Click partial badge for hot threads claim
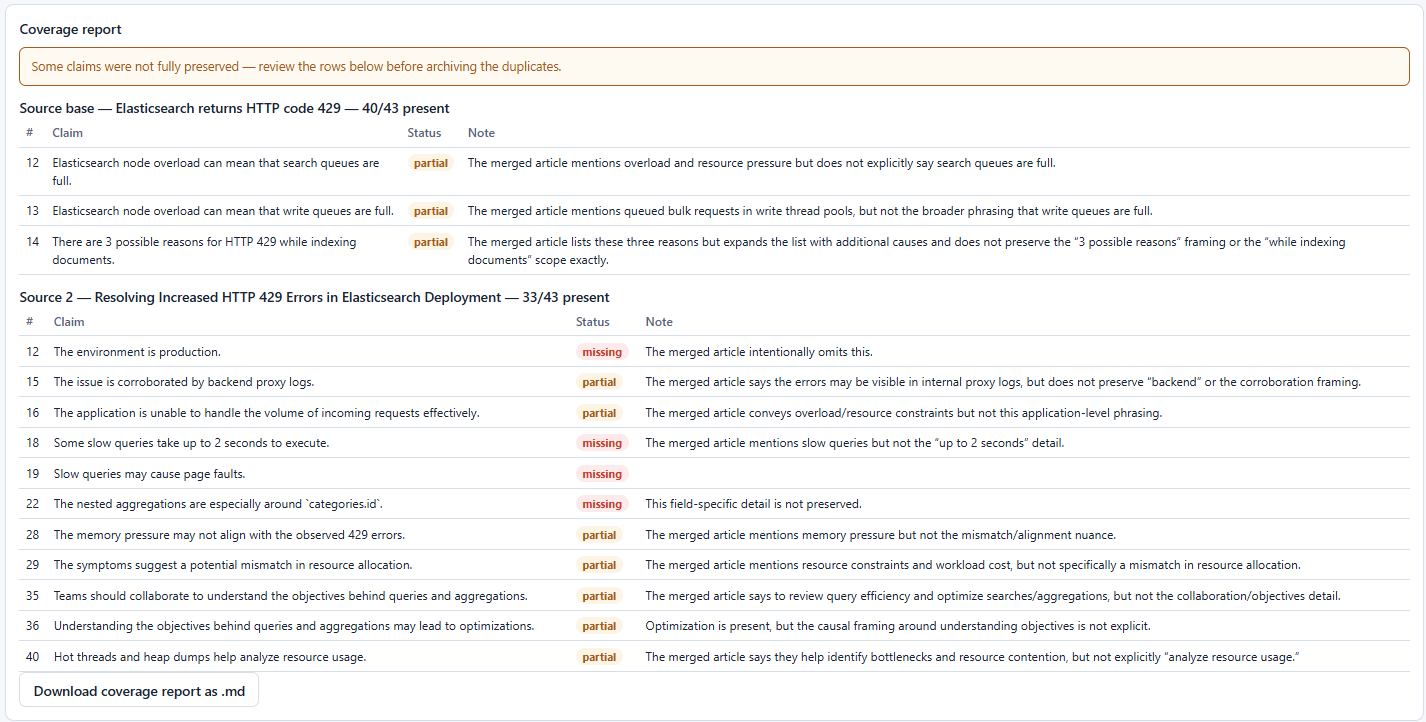This screenshot has width=1426, height=722. (599, 657)
